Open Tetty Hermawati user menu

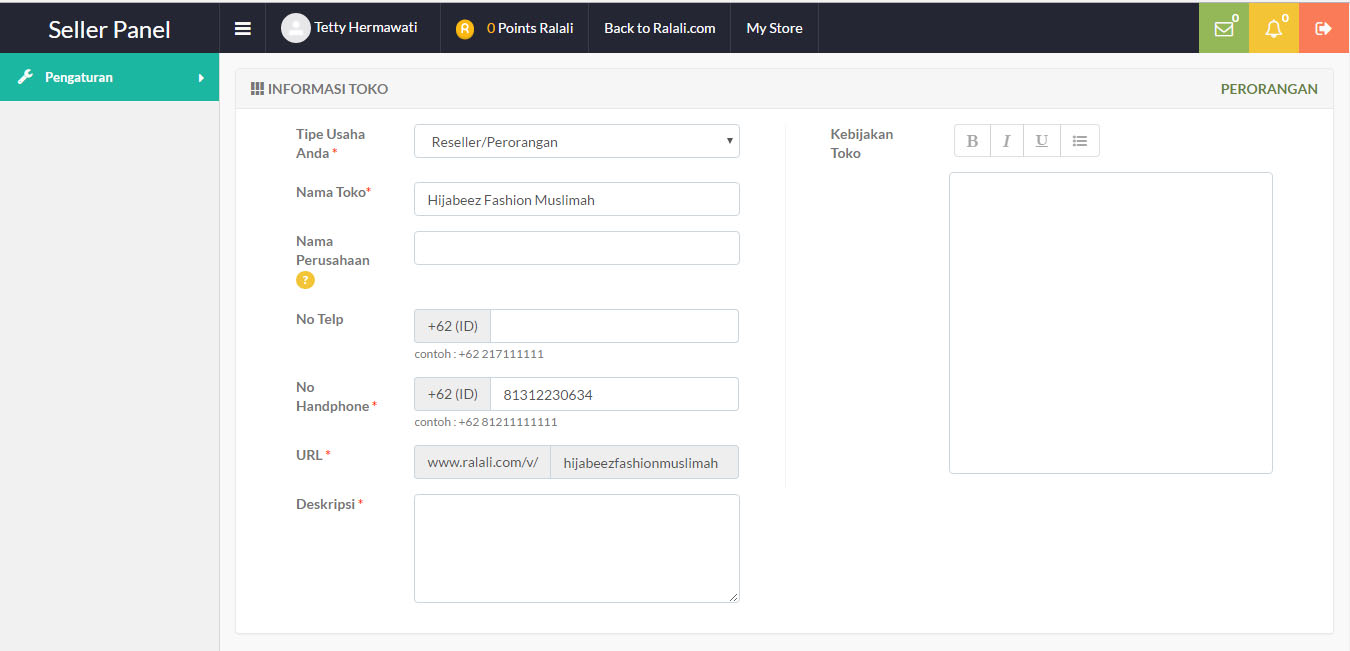(365, 28)
